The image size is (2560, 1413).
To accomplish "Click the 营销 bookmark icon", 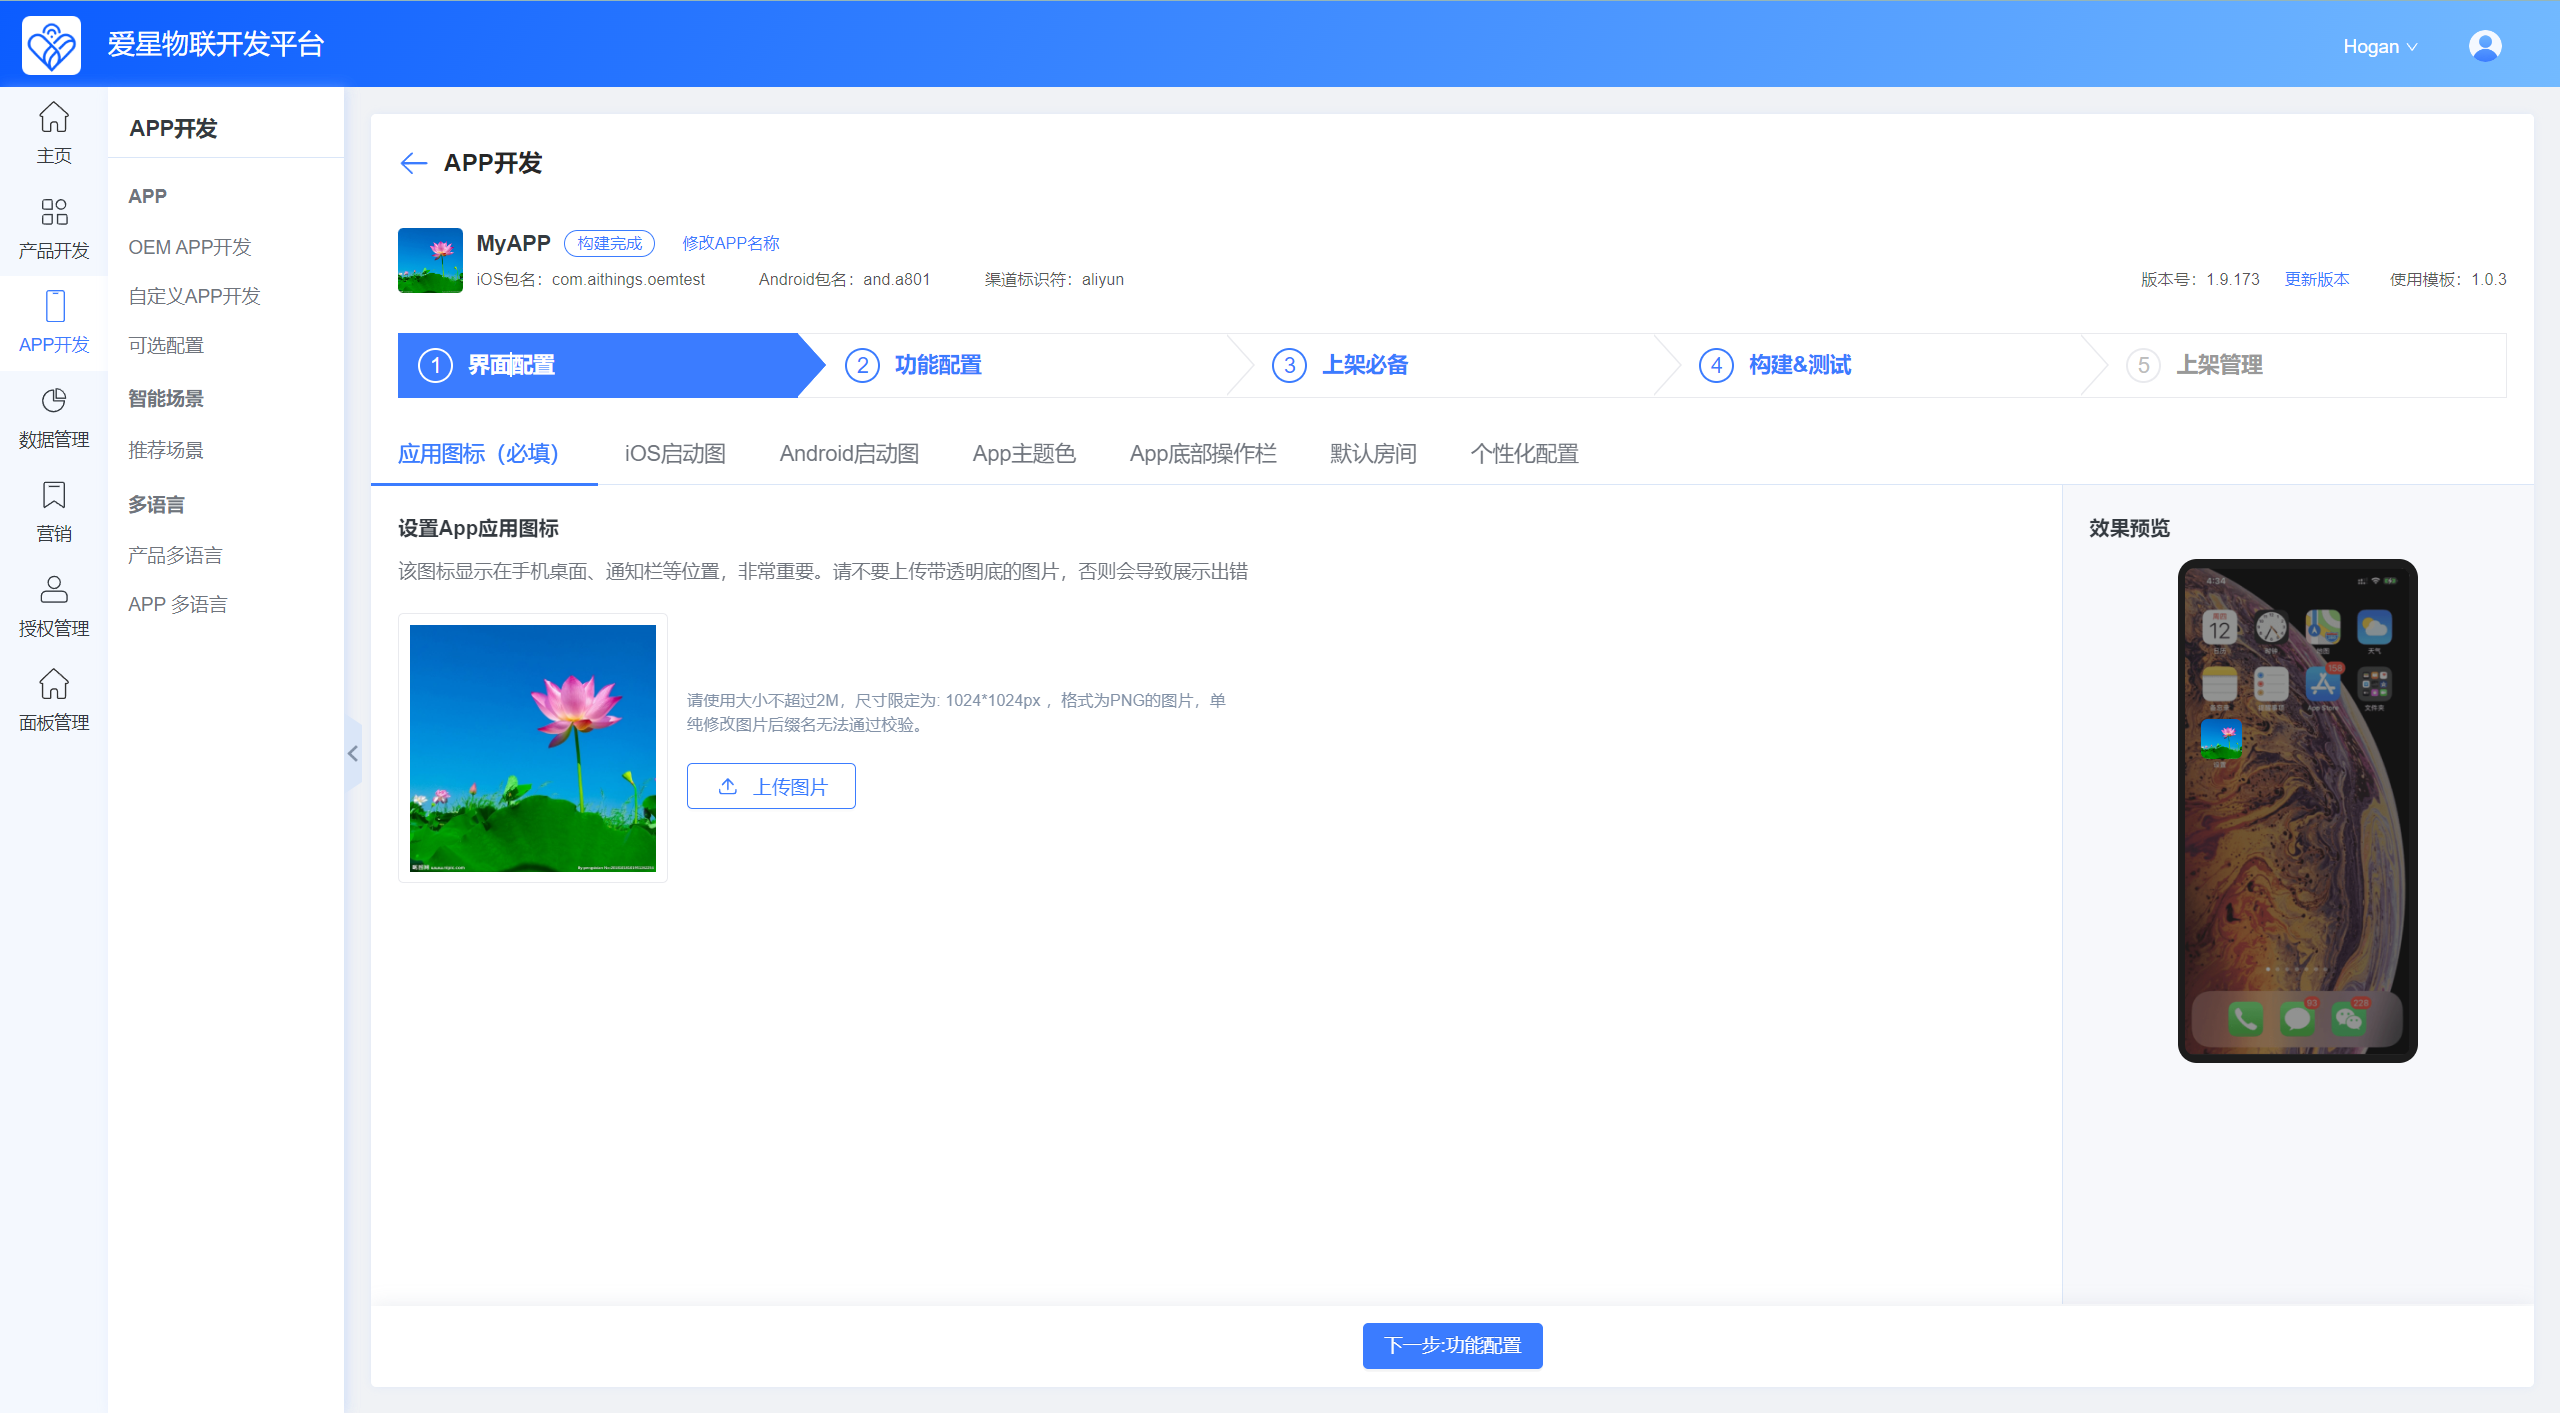I will 54,495.
